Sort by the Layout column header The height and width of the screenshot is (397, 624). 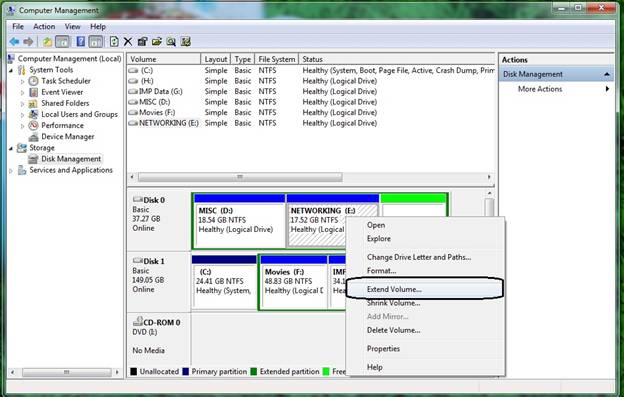tap(216, 59)
